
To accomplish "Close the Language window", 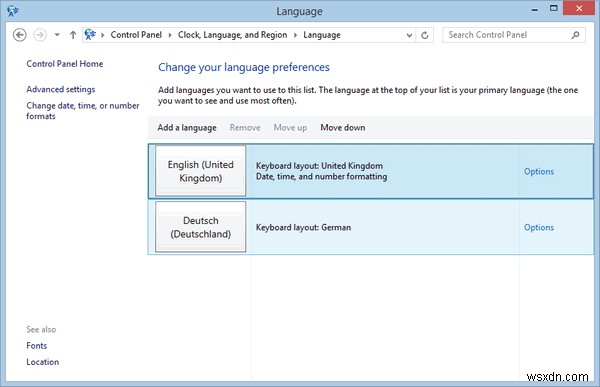I will click(579, 8).
